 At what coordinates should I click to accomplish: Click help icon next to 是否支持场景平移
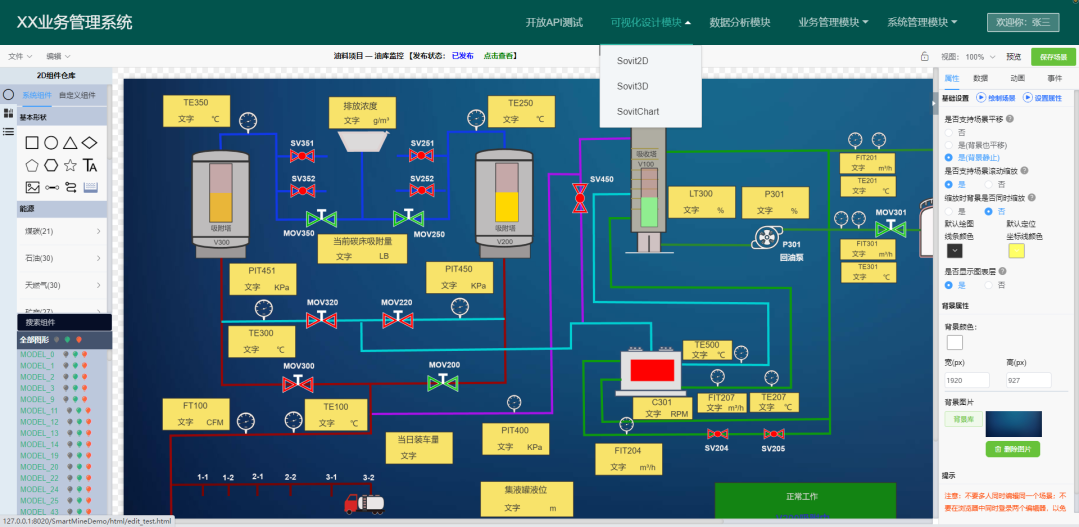tap(1009, 119)
